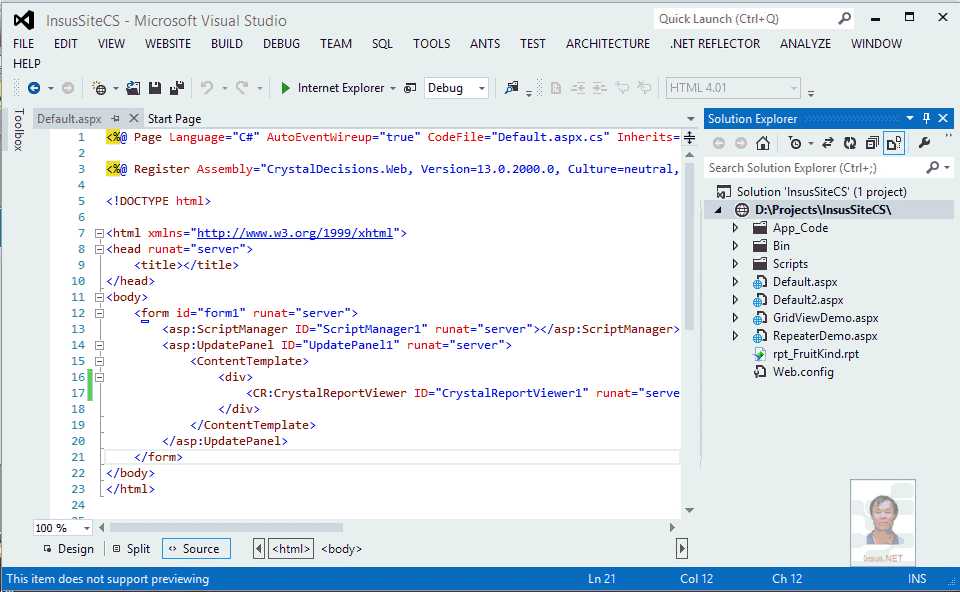960x592 pixels.
Task: Click Collapse All icon in Solution Explorer
Action: [870, 143]
